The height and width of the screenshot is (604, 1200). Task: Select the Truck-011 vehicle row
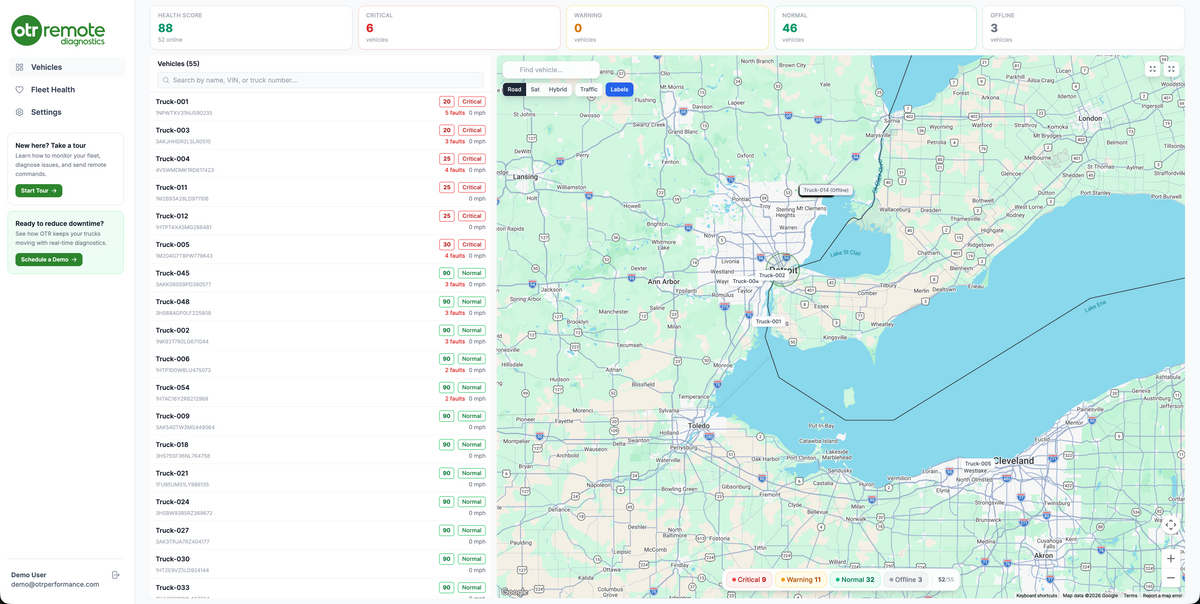pyautogui.click(x=320, y=192)
